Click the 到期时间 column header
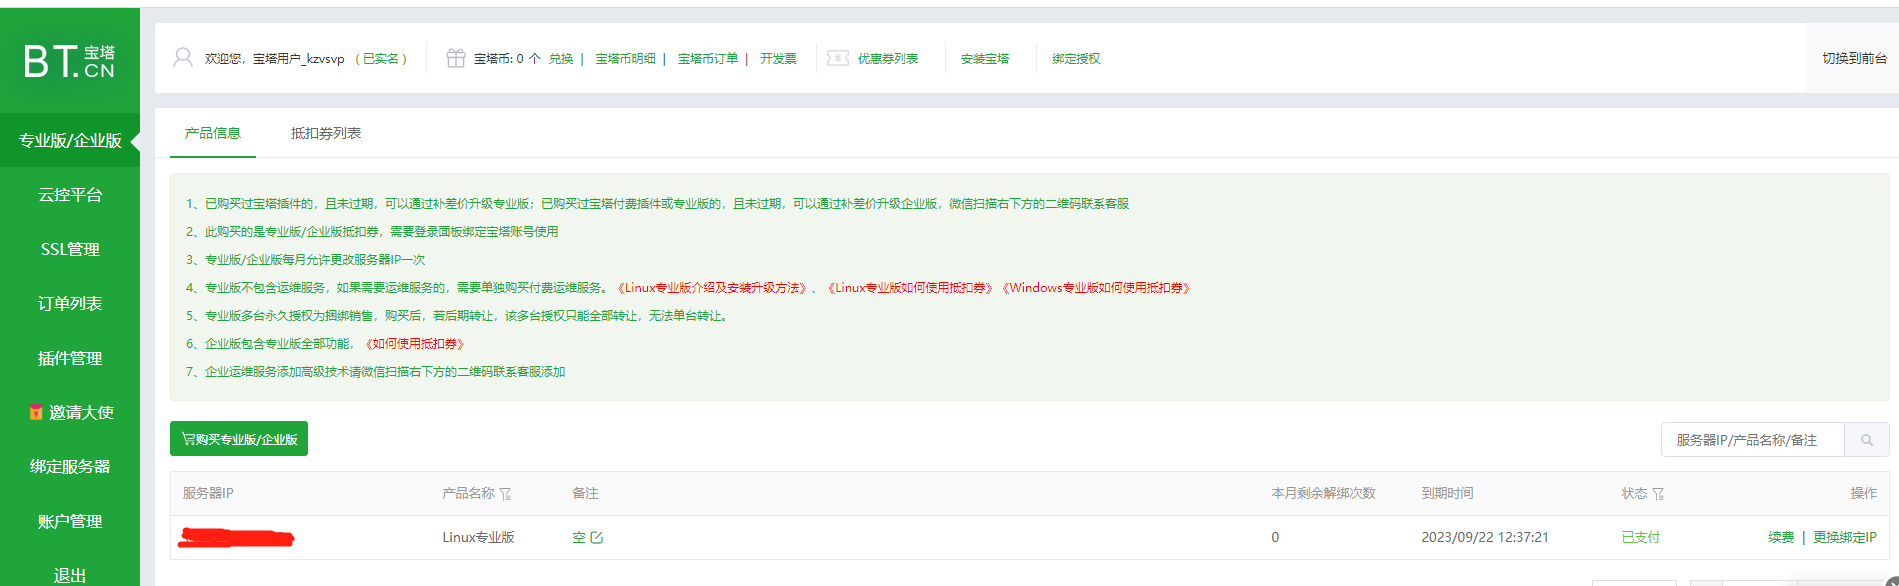 click(1447, 494)
